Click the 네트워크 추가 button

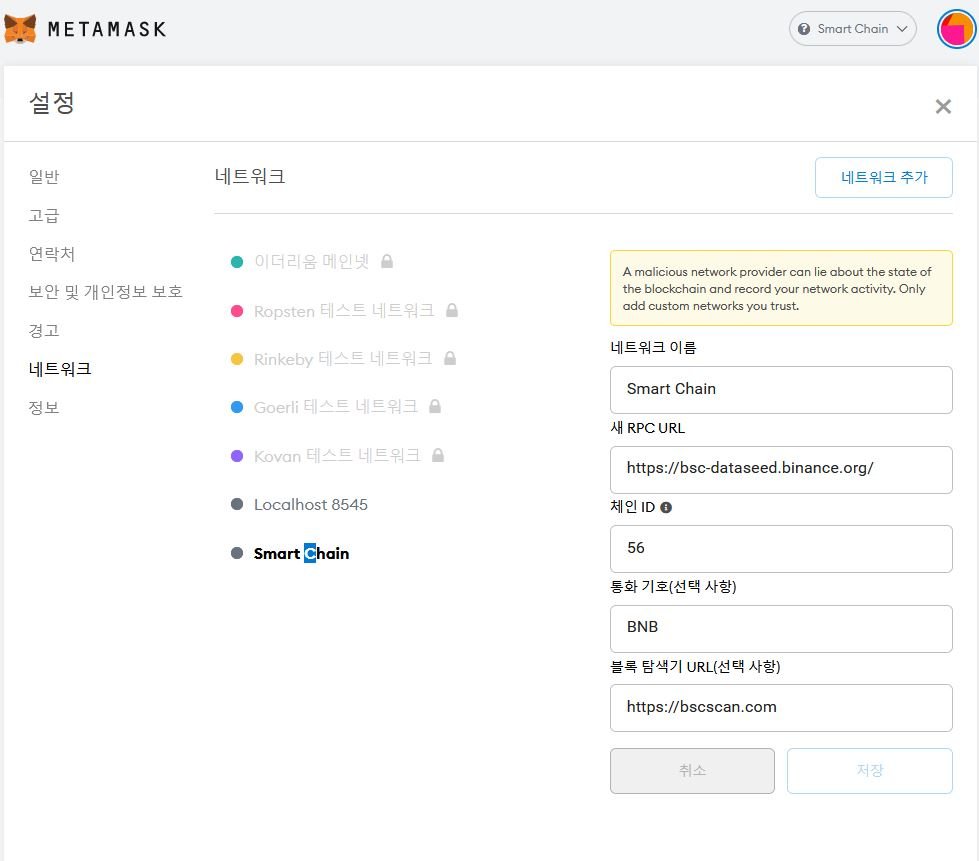883,177
